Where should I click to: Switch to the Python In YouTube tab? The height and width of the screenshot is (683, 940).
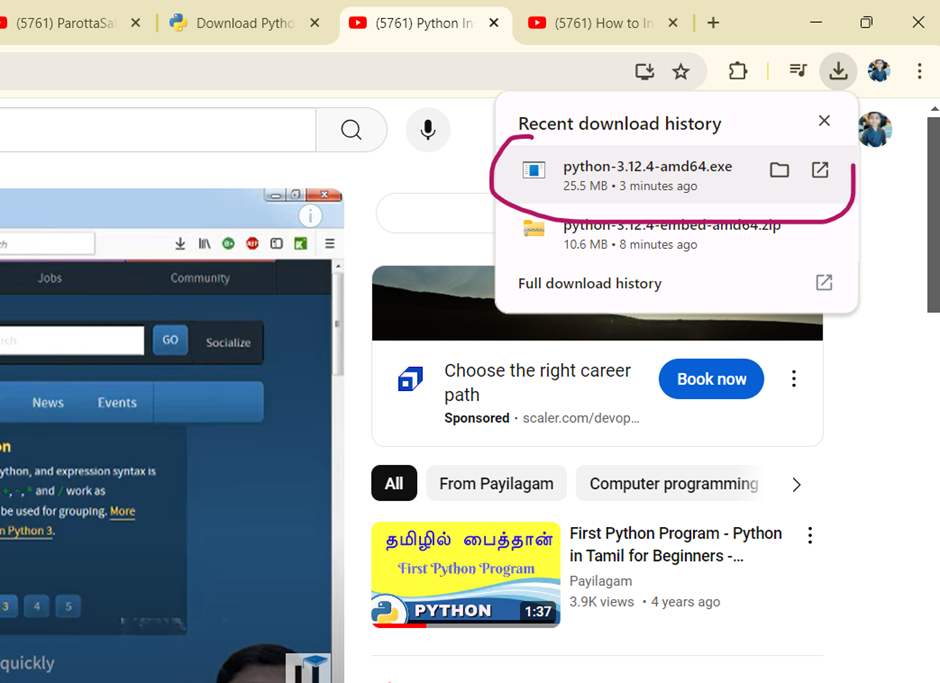point(425,23)
